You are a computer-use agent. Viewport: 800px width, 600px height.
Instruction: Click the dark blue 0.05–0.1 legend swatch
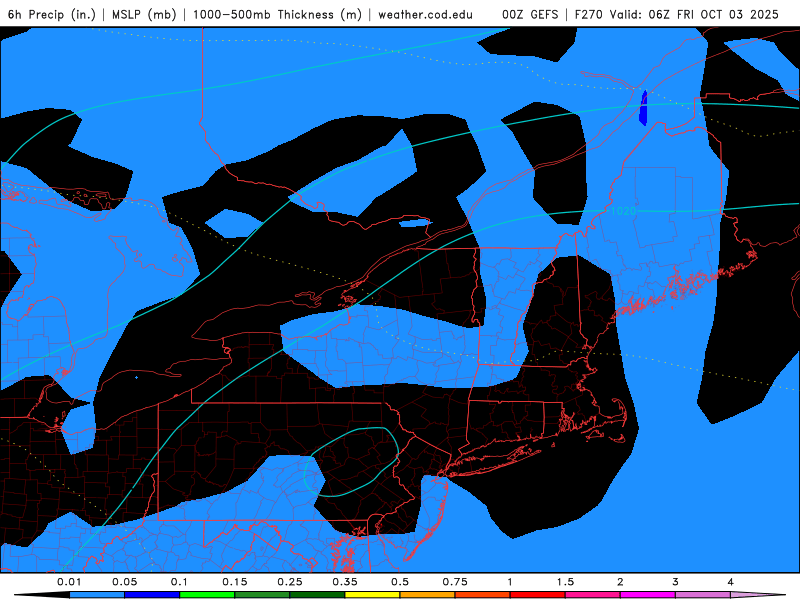(x=152, y=595)
